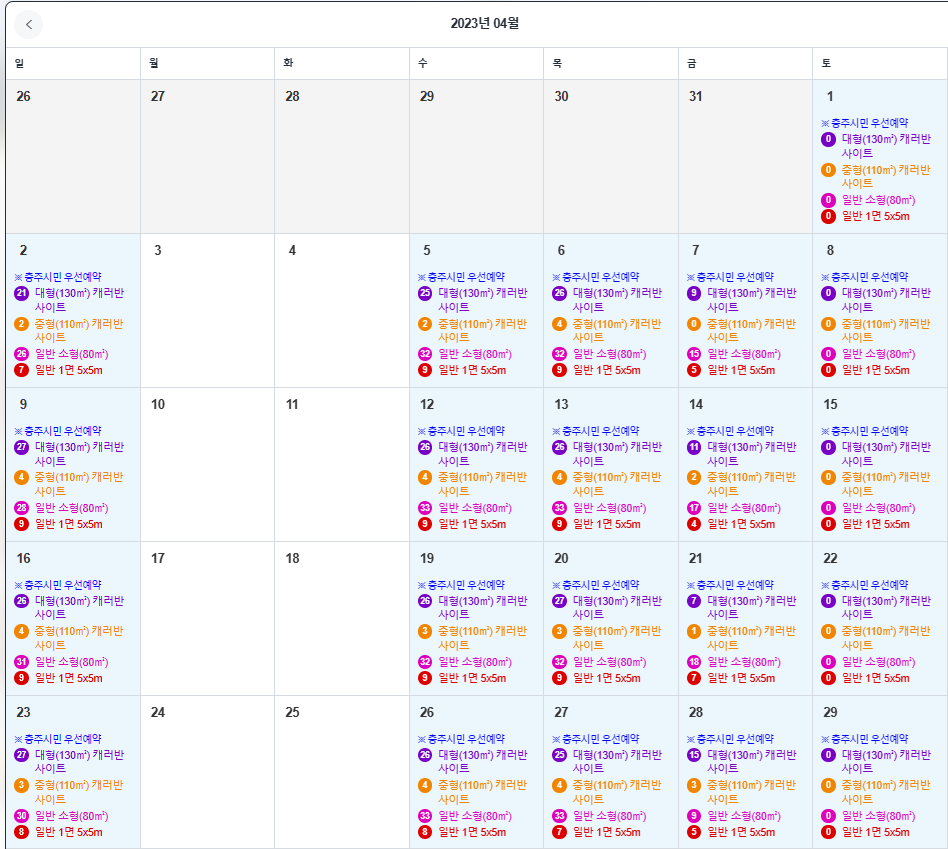The height and width of the screenshot is (849, 948).
Task: Click magenta count badge on April 6
Action: point(559,354)
